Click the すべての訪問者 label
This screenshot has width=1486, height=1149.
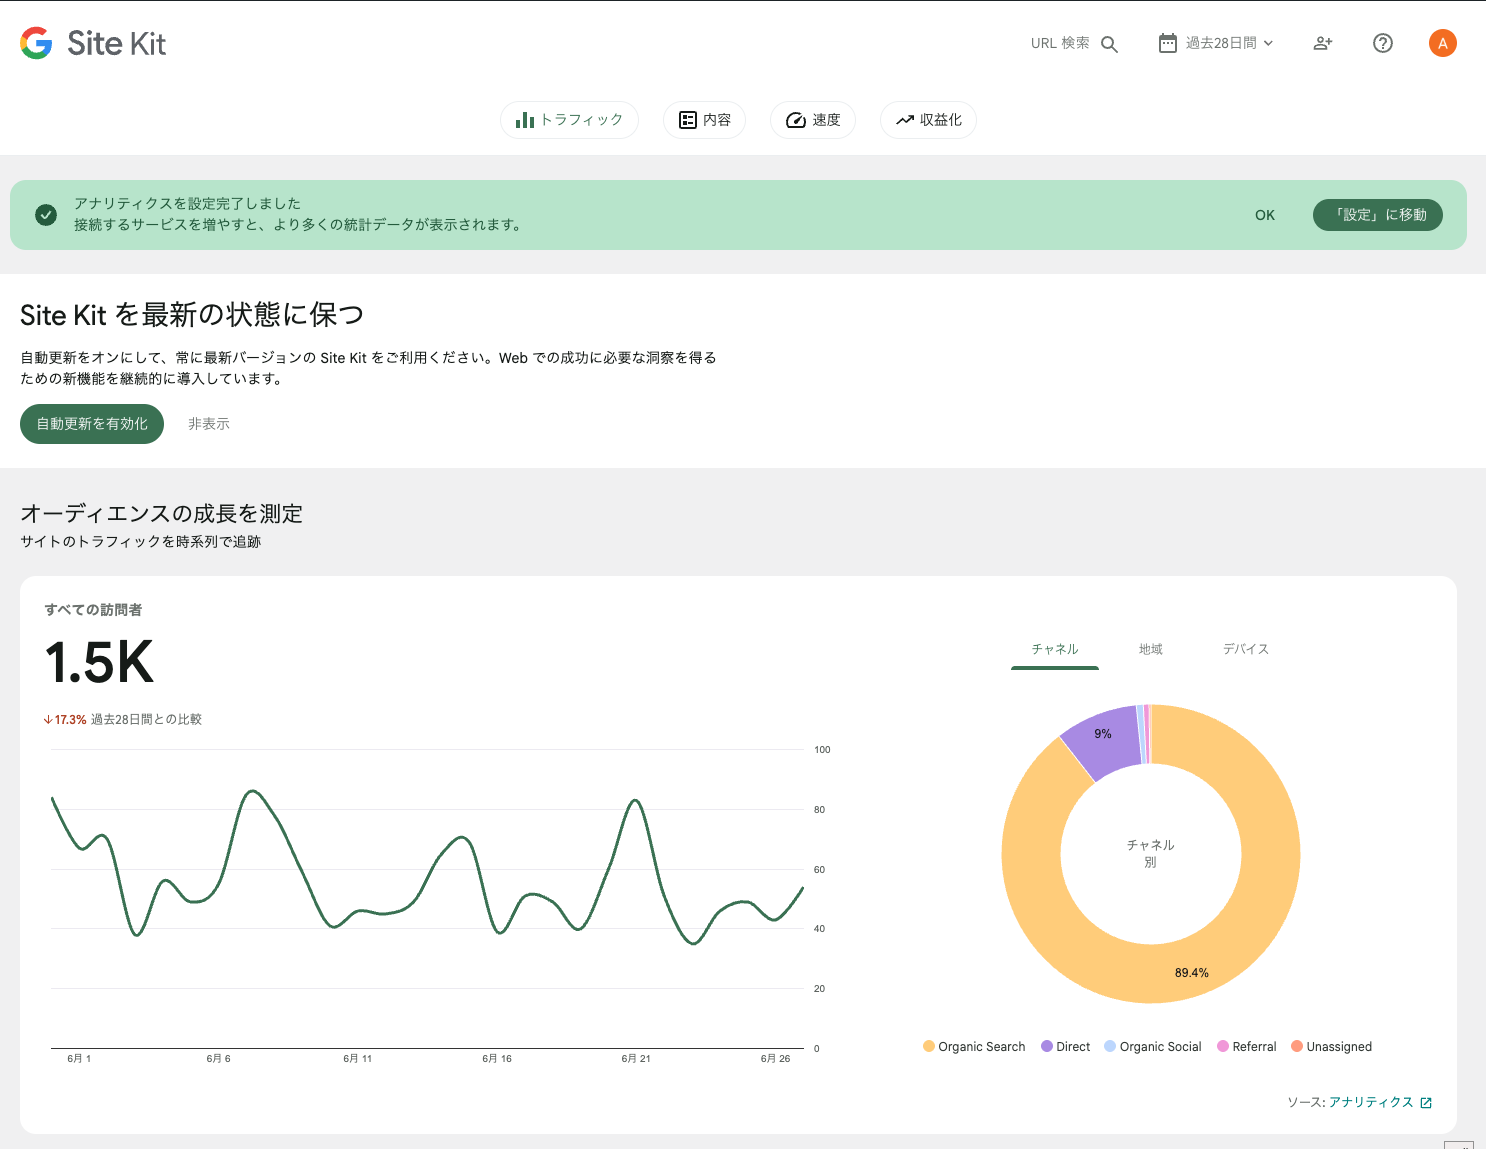[x=93, y=610]
